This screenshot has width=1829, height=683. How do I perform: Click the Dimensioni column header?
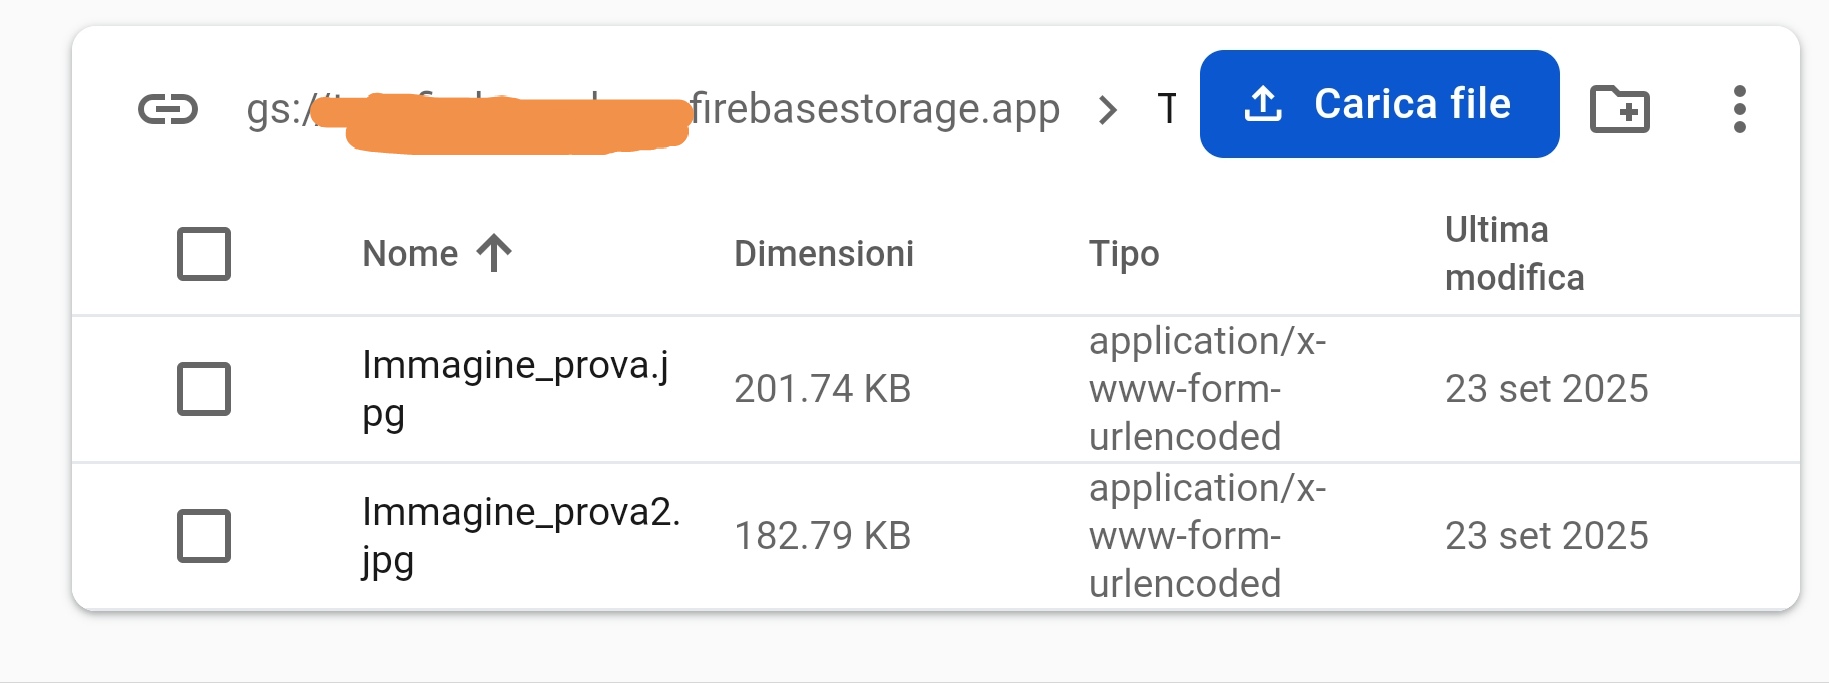(823, 254)
